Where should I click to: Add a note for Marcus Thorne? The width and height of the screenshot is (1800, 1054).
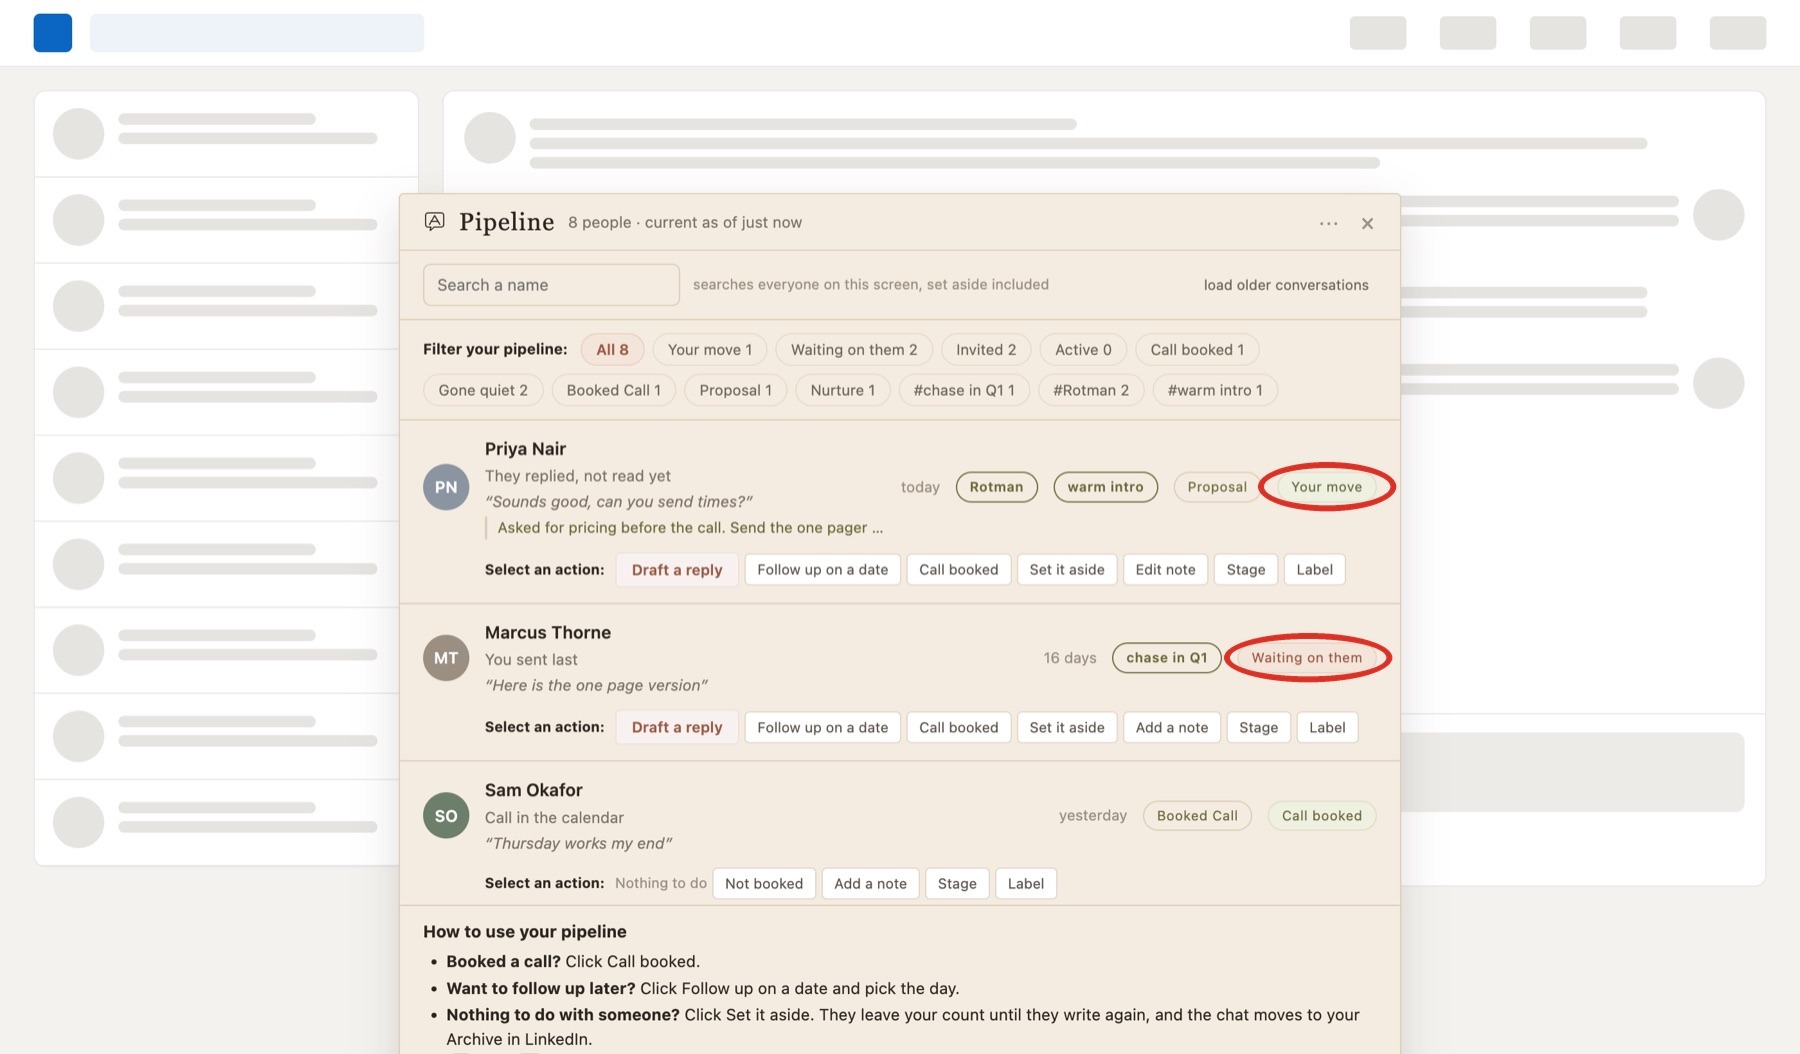1171,727
